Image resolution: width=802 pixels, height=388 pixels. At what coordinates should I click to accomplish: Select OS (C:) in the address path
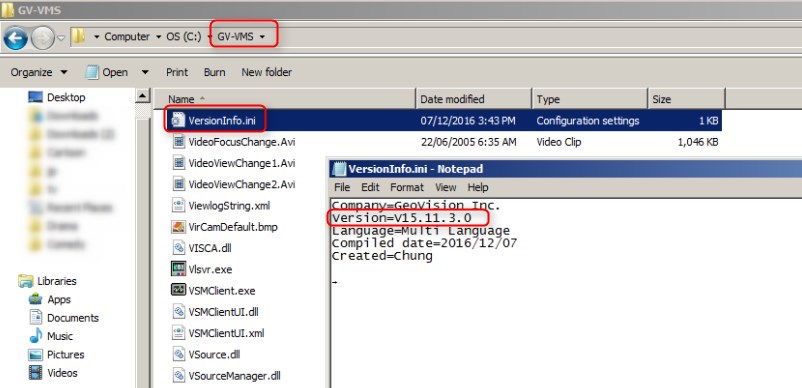point(184,37)
